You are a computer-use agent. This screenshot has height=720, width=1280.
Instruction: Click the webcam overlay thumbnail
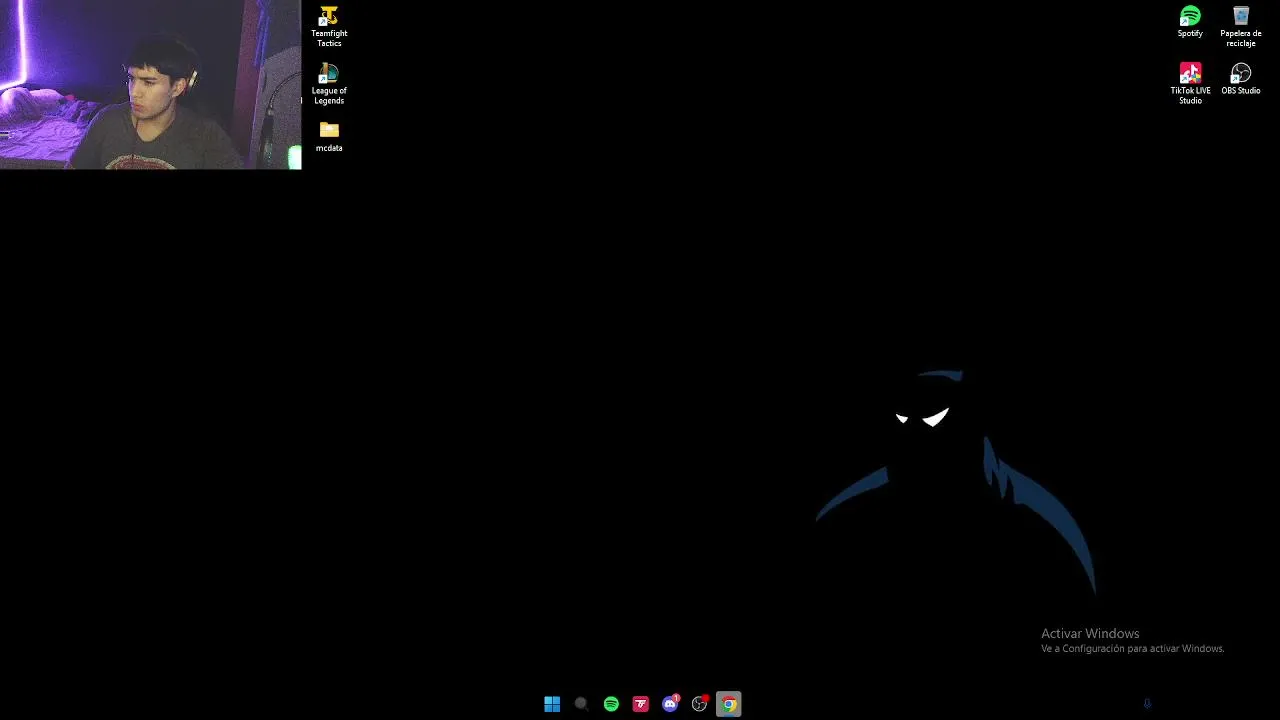pos(150,84)
